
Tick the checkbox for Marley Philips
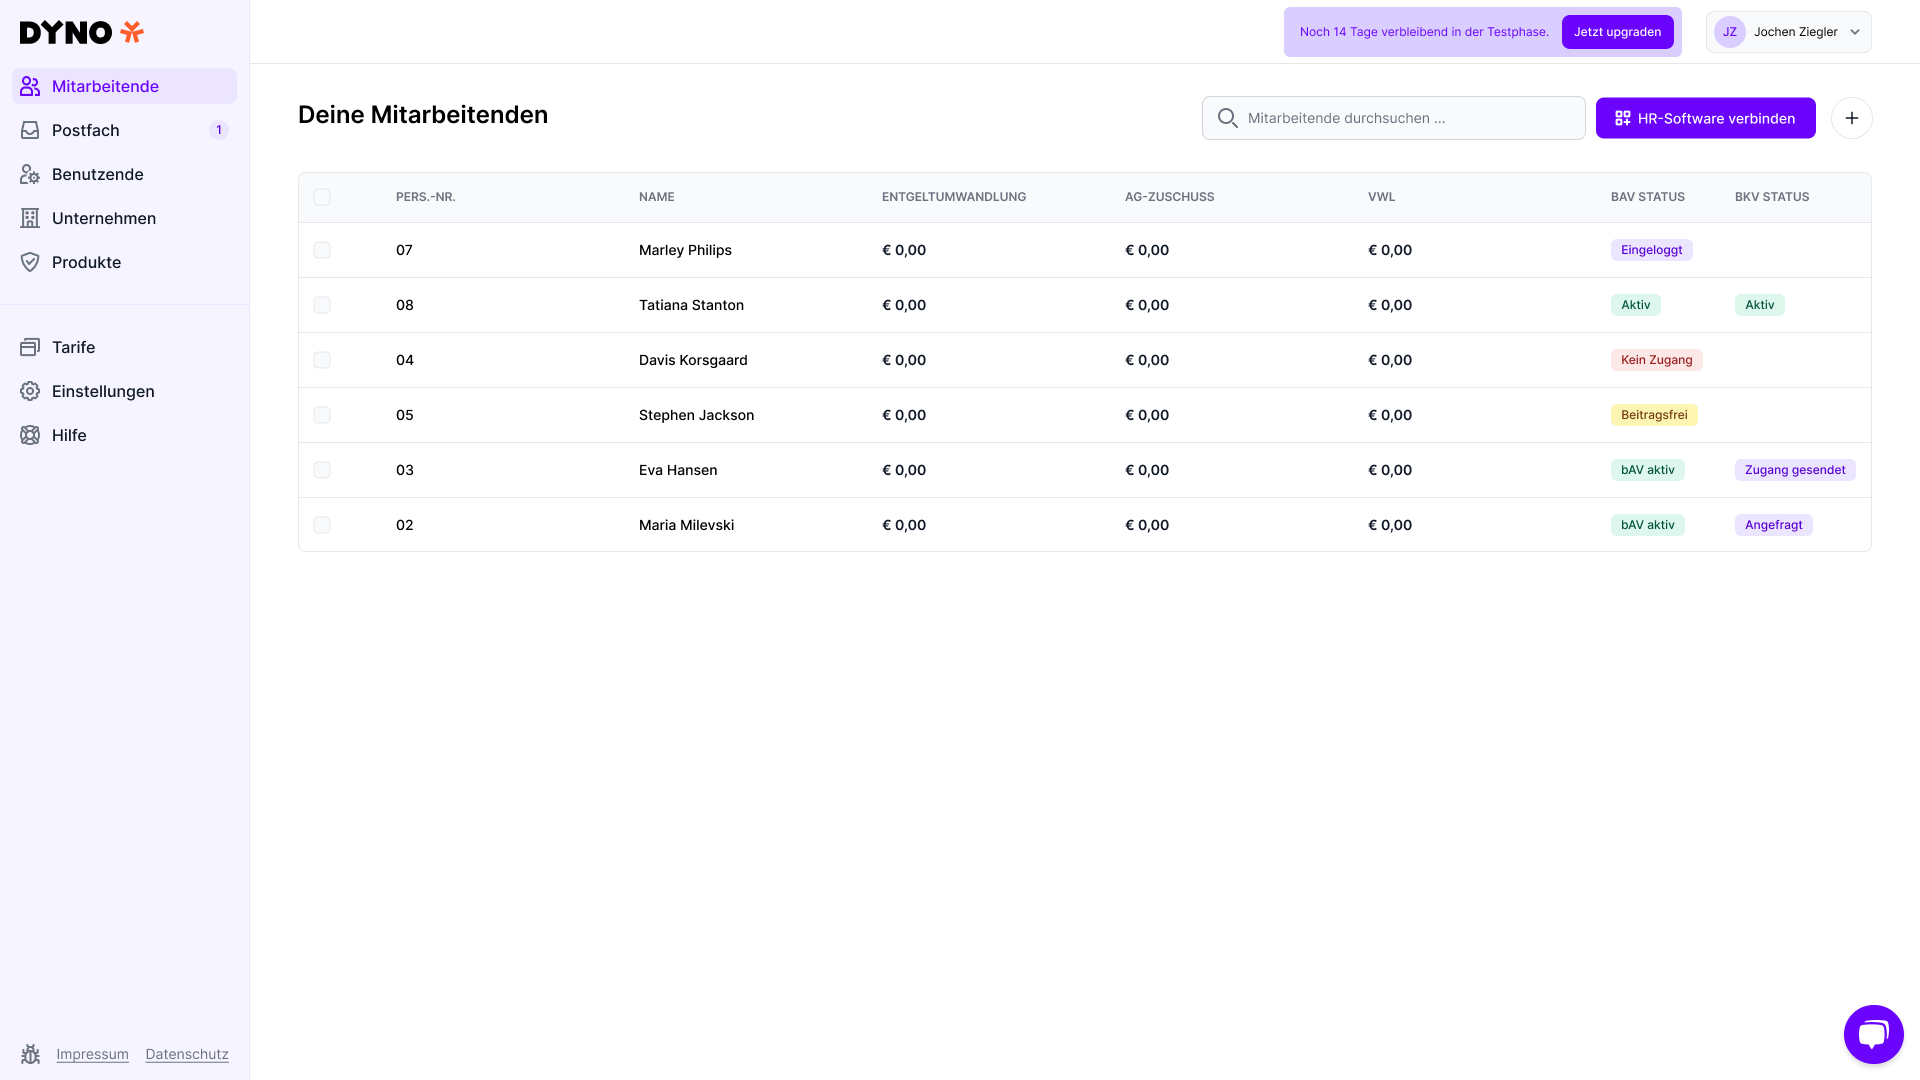pos(322,250)
